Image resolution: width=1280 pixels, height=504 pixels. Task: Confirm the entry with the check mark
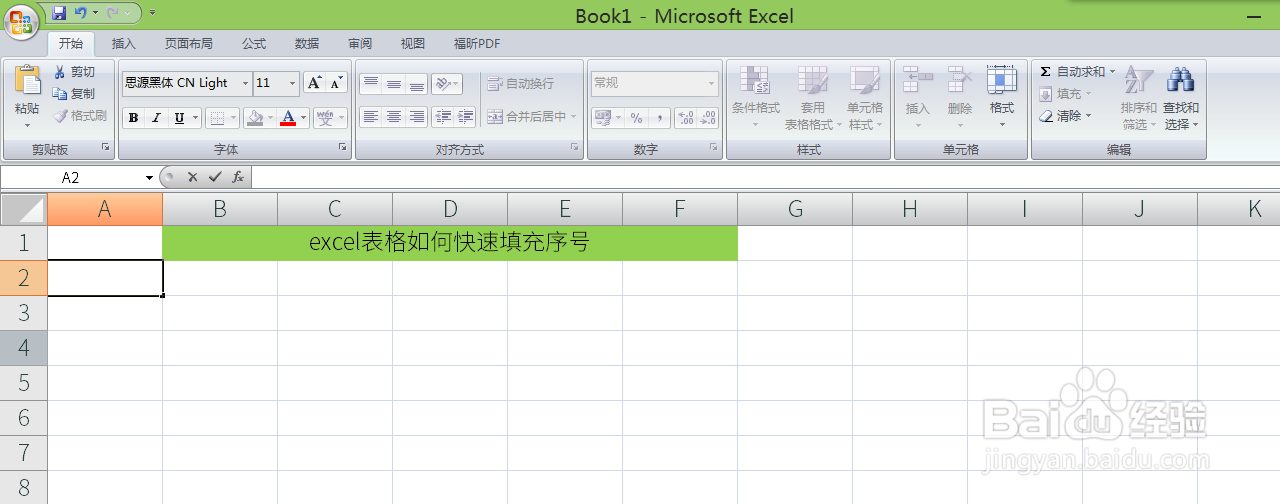(214, 177)
